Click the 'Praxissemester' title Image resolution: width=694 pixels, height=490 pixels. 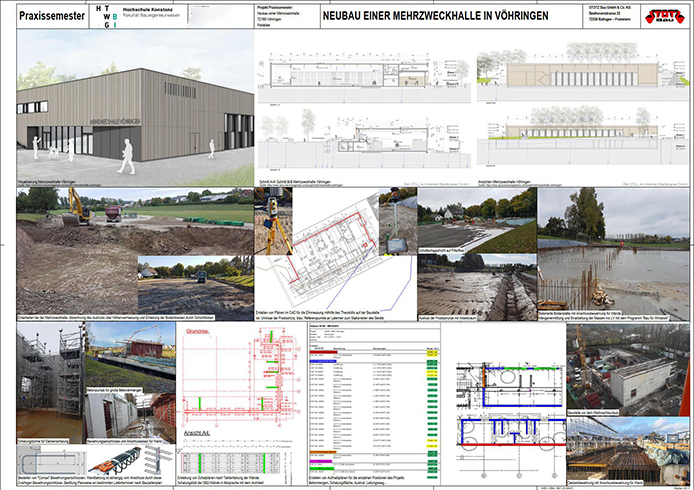[x=52, y=16]
